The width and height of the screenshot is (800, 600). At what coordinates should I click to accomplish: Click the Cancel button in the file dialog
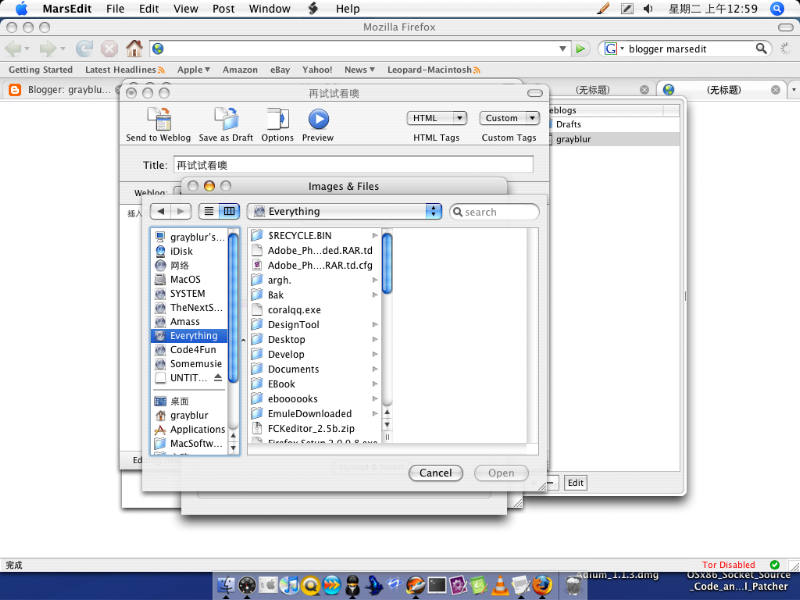tap(436, 473)
